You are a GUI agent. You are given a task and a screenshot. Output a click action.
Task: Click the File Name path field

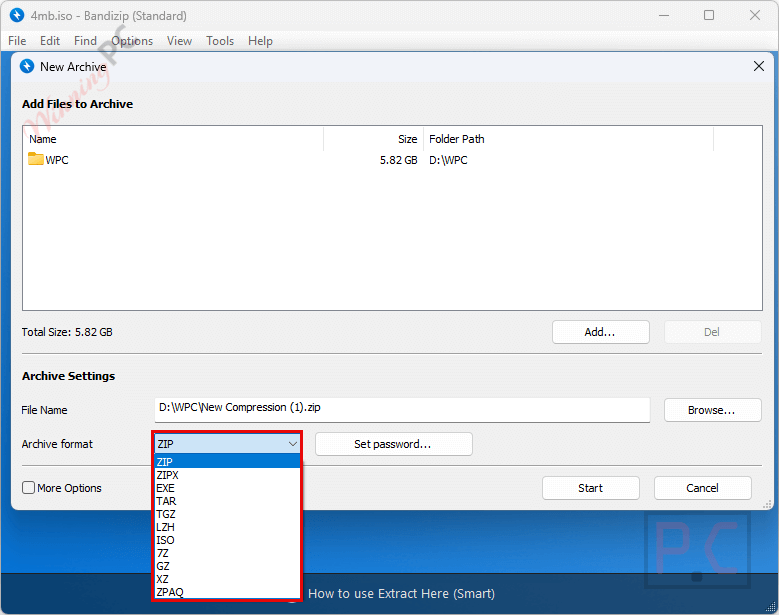pyautogui.click(x=402, y=409)
